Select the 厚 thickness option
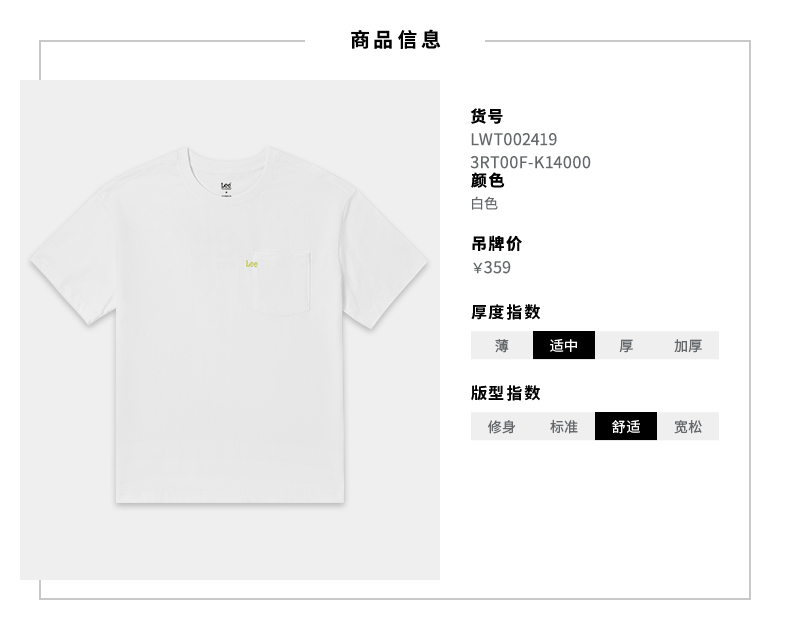 click(x=626, y=345)
